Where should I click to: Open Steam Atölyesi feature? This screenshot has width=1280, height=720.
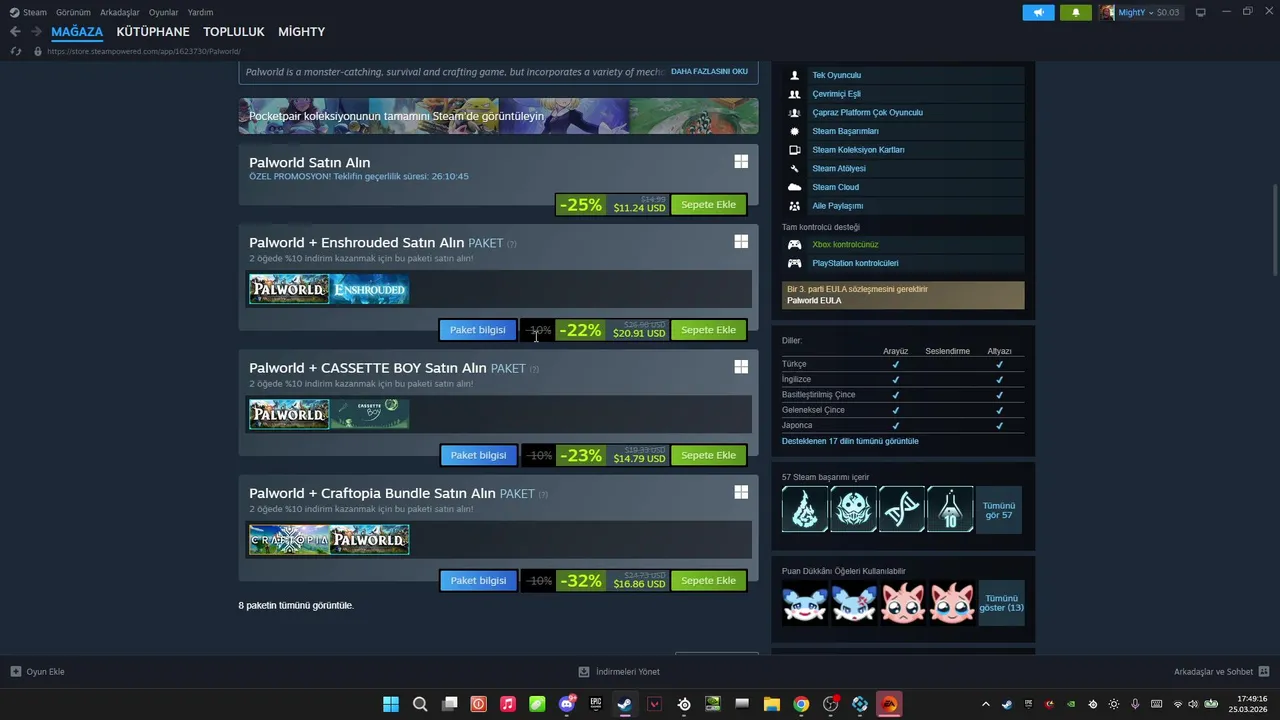pyautogui.click(x=903, y=168)
